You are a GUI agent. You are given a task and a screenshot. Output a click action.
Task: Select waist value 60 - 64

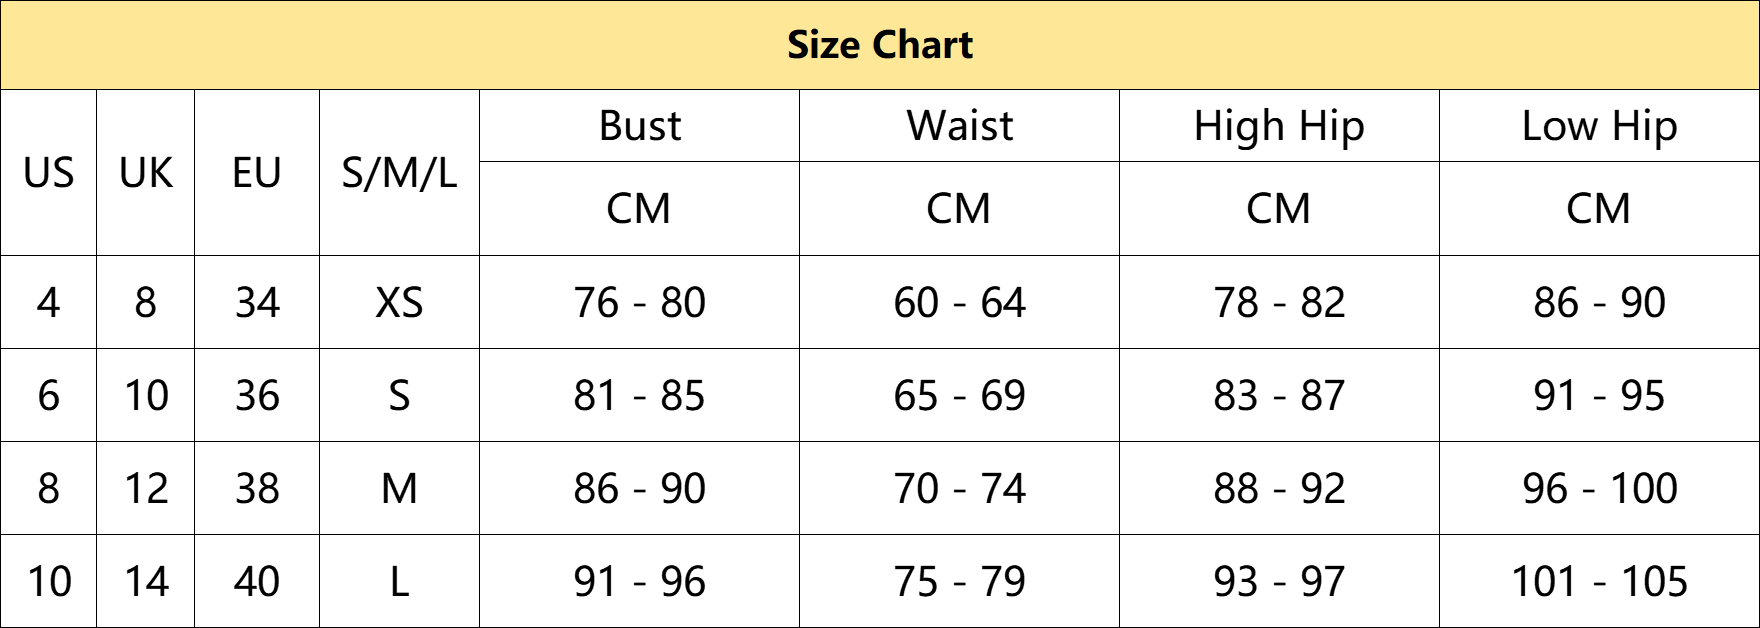coord(959,302)
